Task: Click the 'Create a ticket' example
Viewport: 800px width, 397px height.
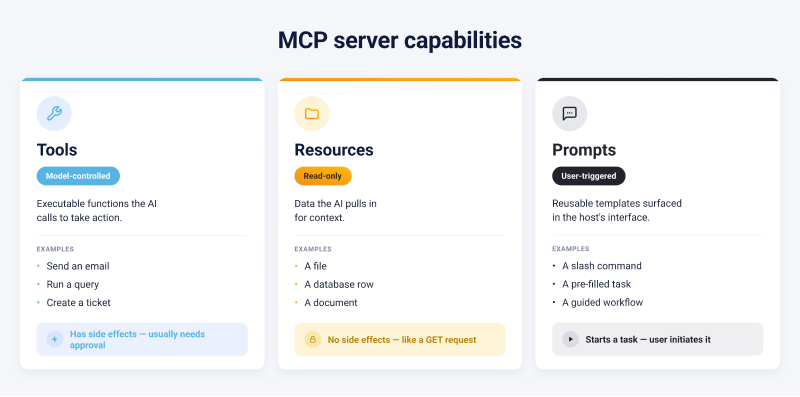Action: point(79,303)
